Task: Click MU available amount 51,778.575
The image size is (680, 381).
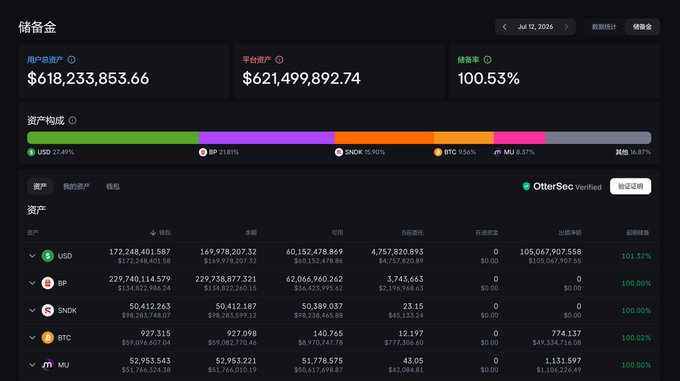Action: [322, 361]
